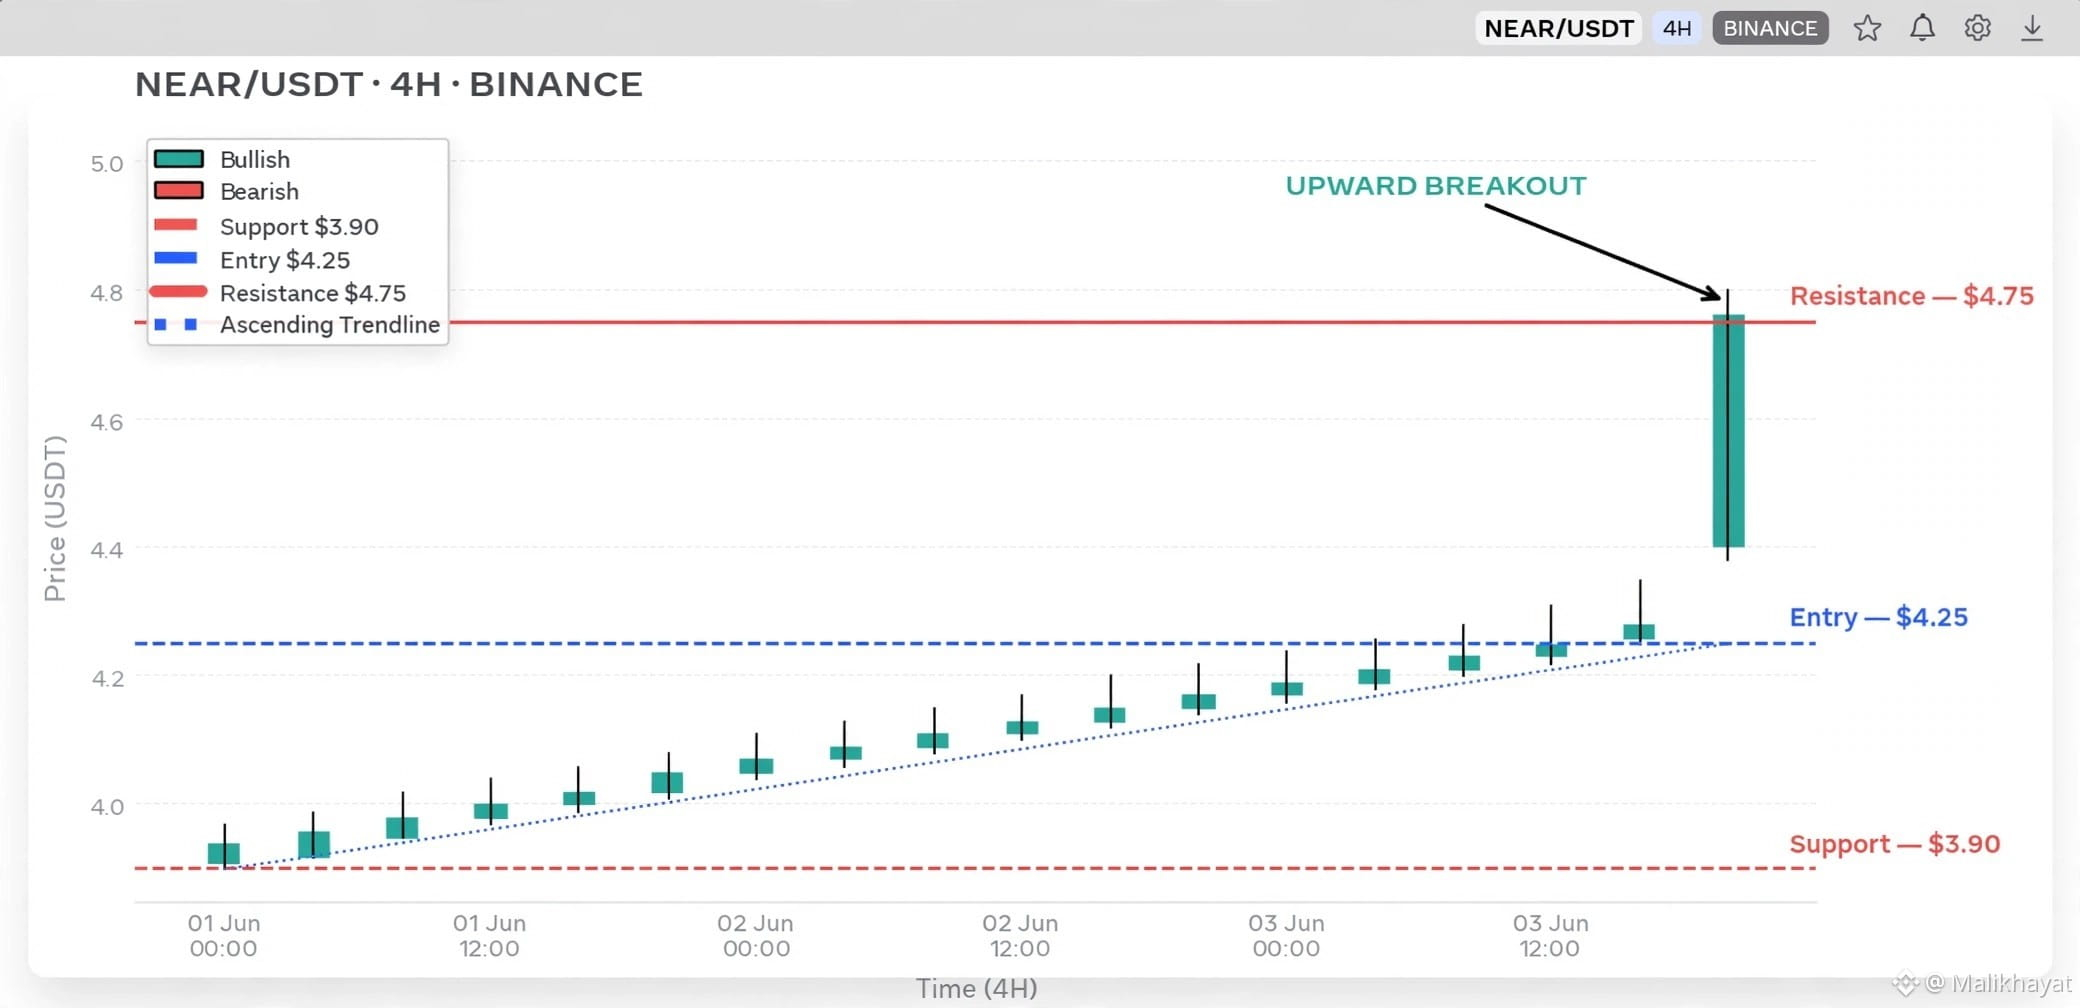Select the 4H timeframe chip
The height and width of the screenshot is (1008, 2080).
(x=1677, y=28)
